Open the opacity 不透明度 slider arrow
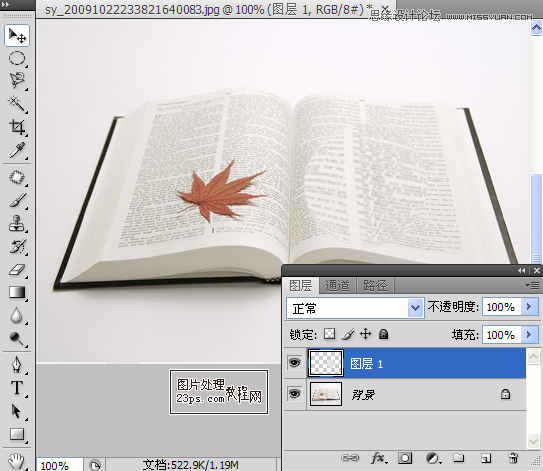543x471 pixels. 529,307
